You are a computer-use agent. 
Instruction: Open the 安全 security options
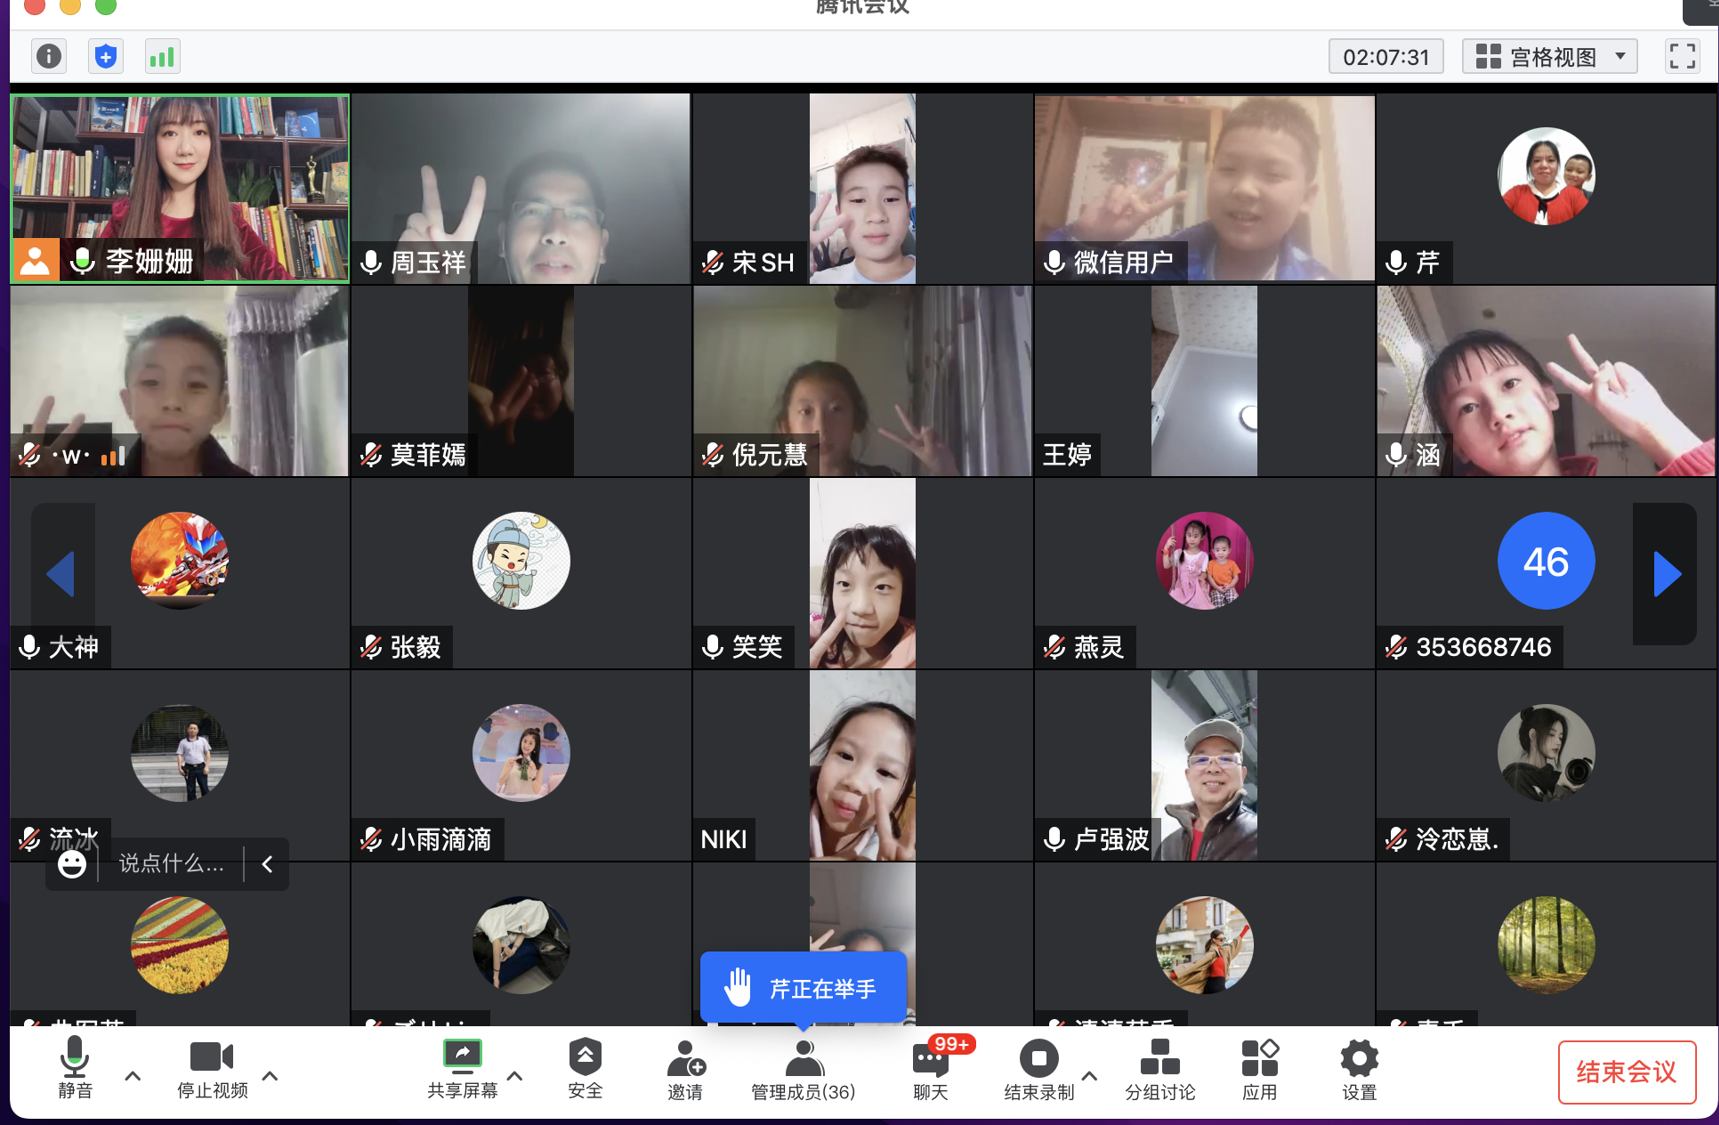585,1069
